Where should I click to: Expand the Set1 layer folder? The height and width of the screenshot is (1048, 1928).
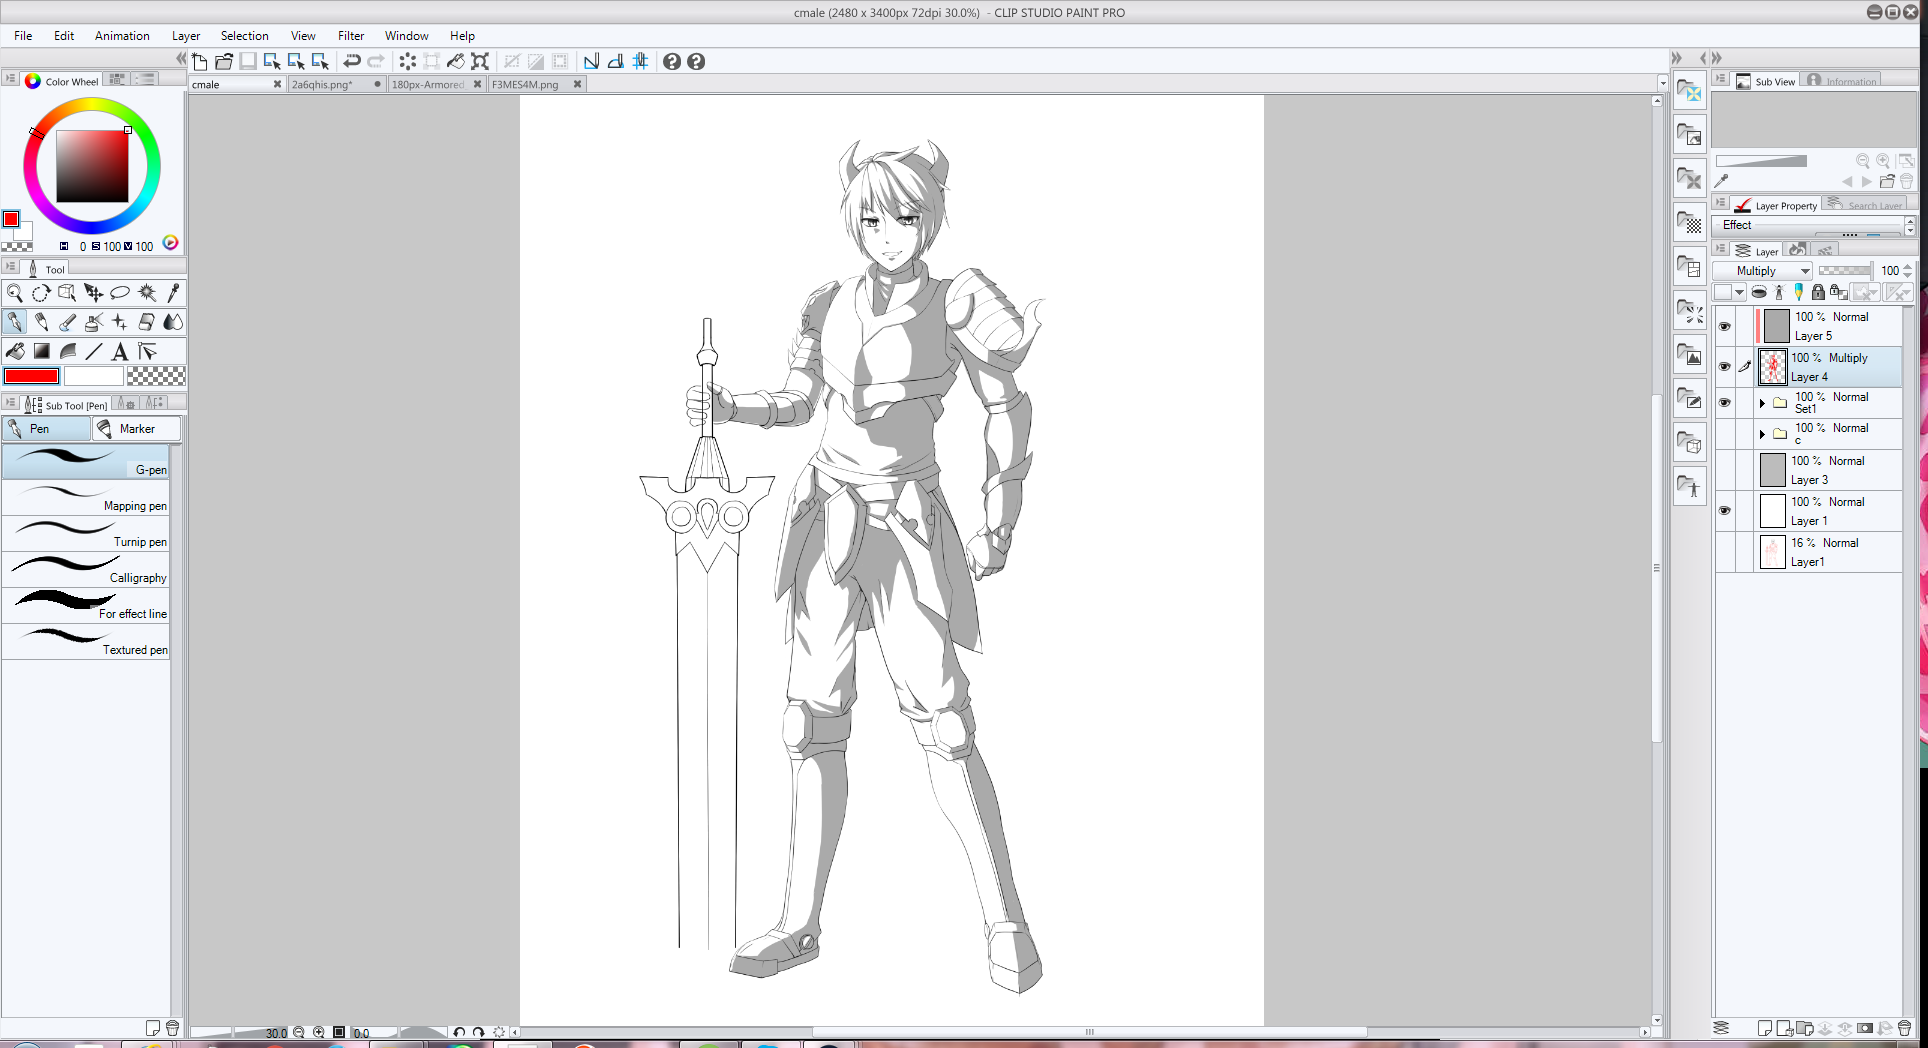[1762, 403]
